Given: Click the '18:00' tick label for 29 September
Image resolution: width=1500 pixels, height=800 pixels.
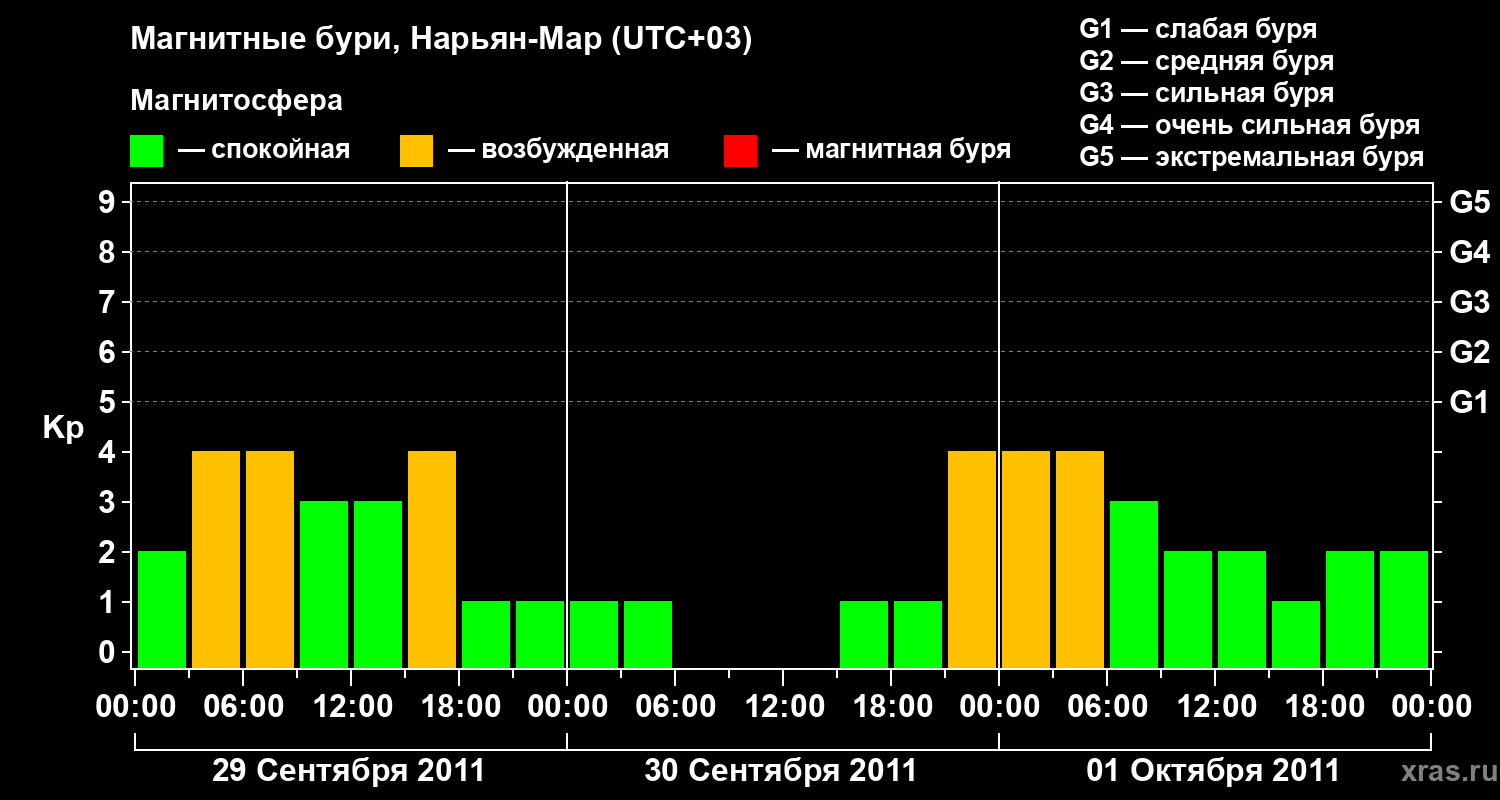Looking at the screenshot, I should [459, 707].
